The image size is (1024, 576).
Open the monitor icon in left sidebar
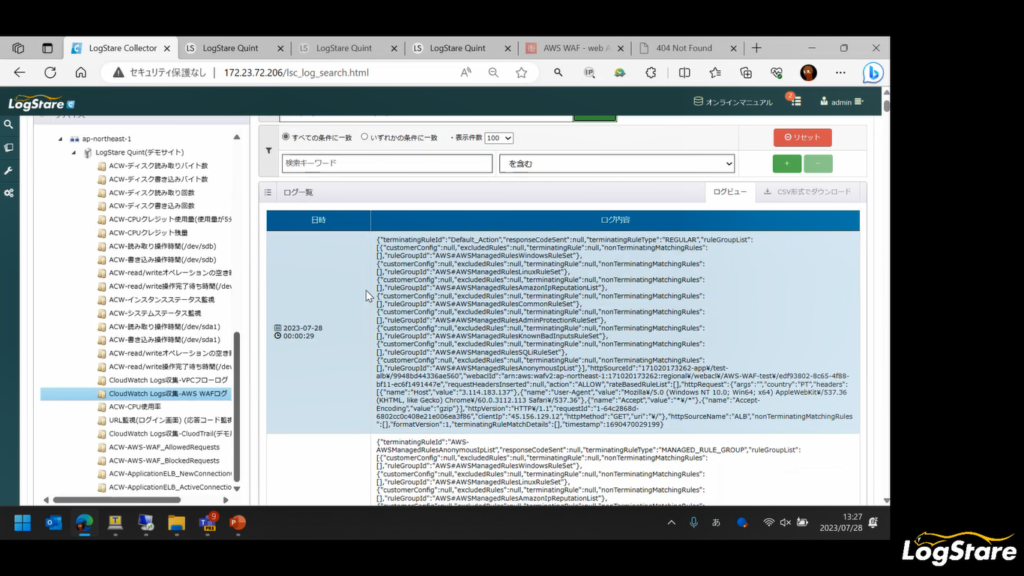click(8, 148)
